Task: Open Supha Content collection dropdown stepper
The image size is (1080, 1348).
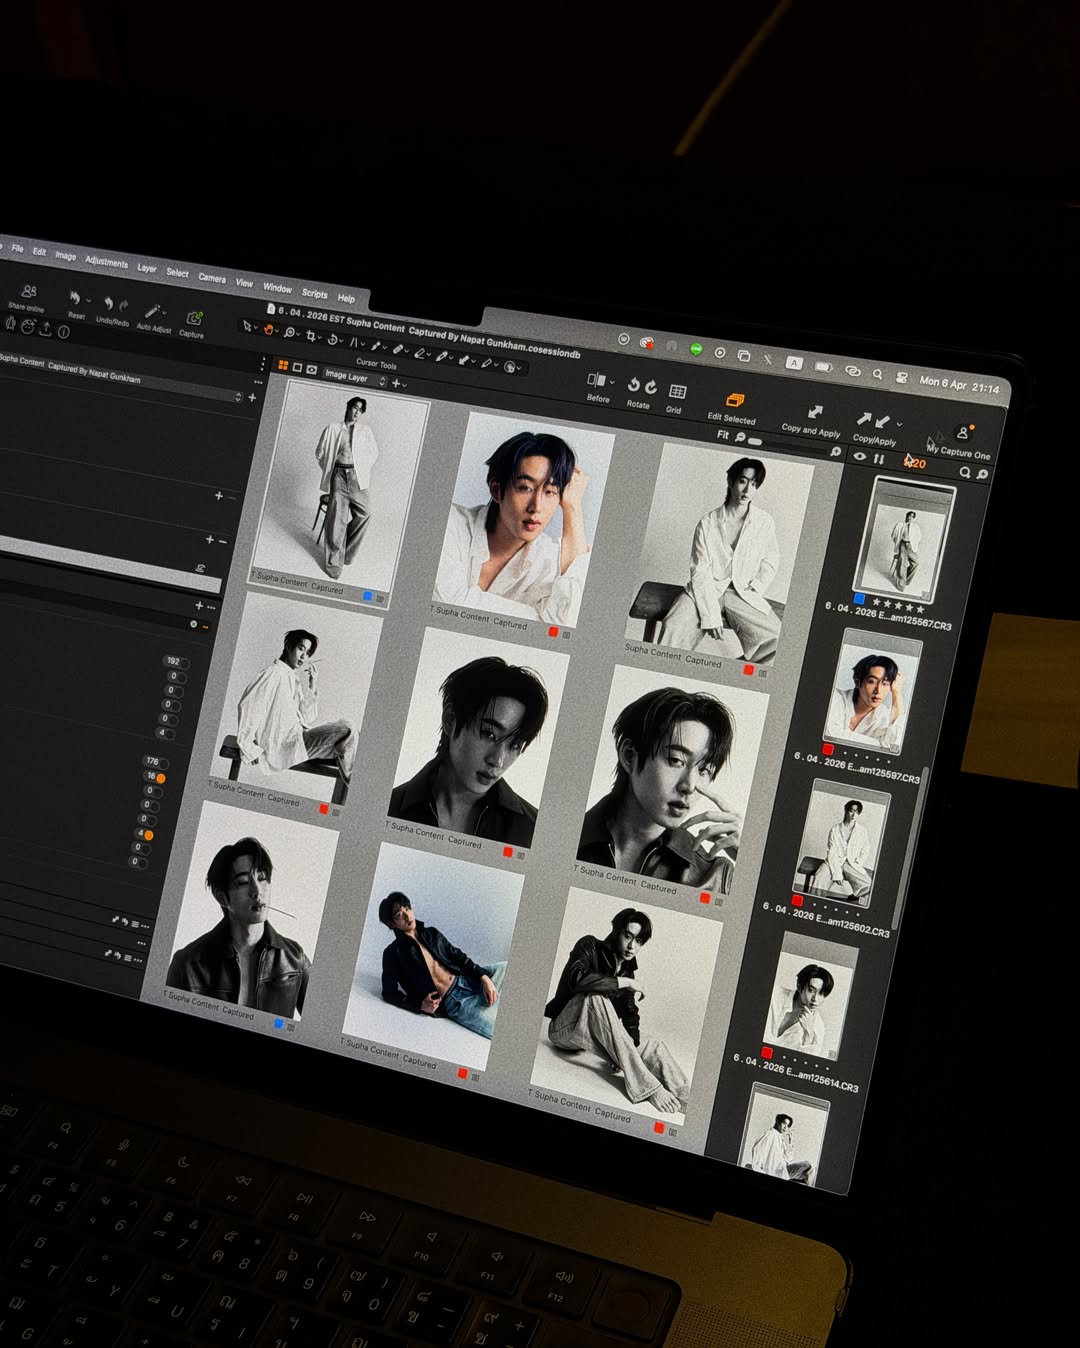Action: pyautogui.click(x=238, y=397)
